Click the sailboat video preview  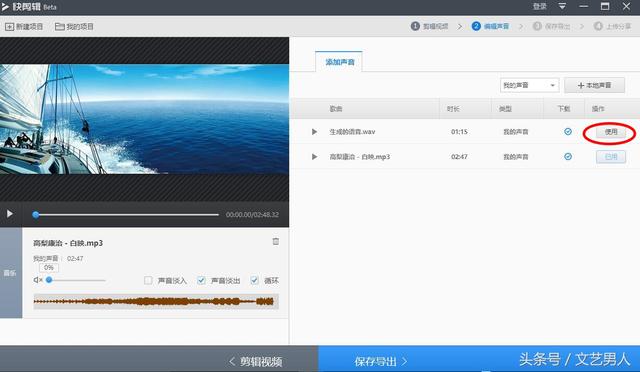[144, 119]
